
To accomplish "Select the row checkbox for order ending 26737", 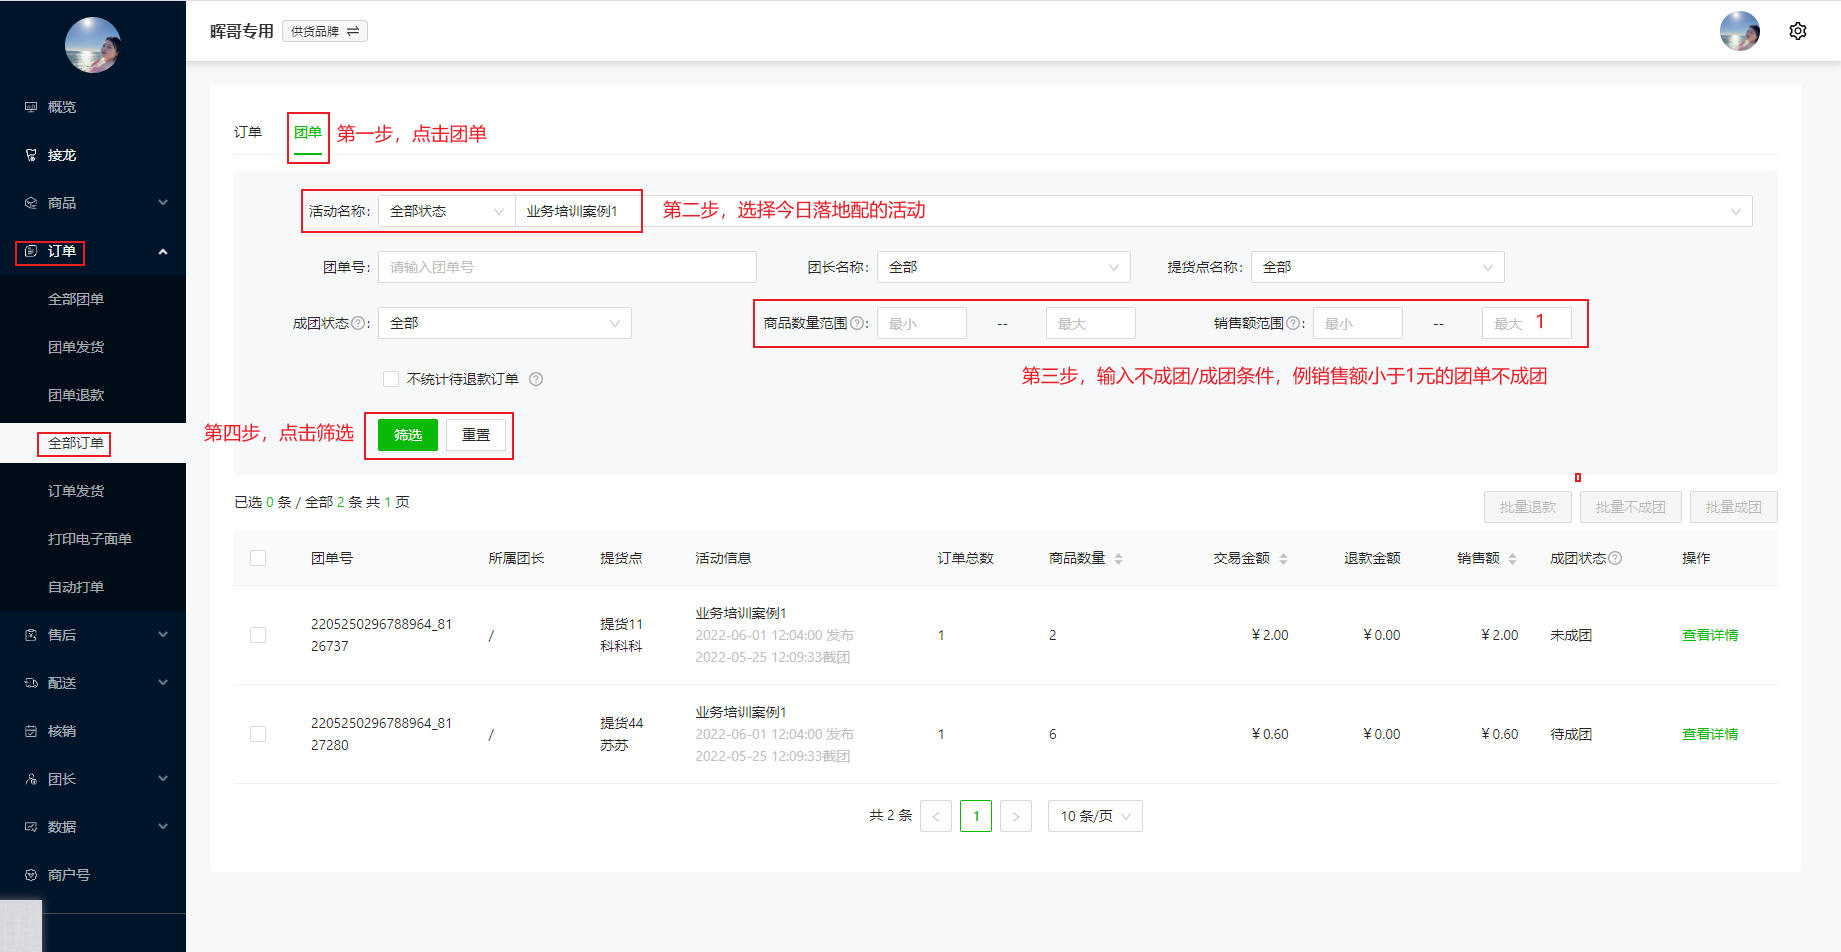I will [258, 635].
